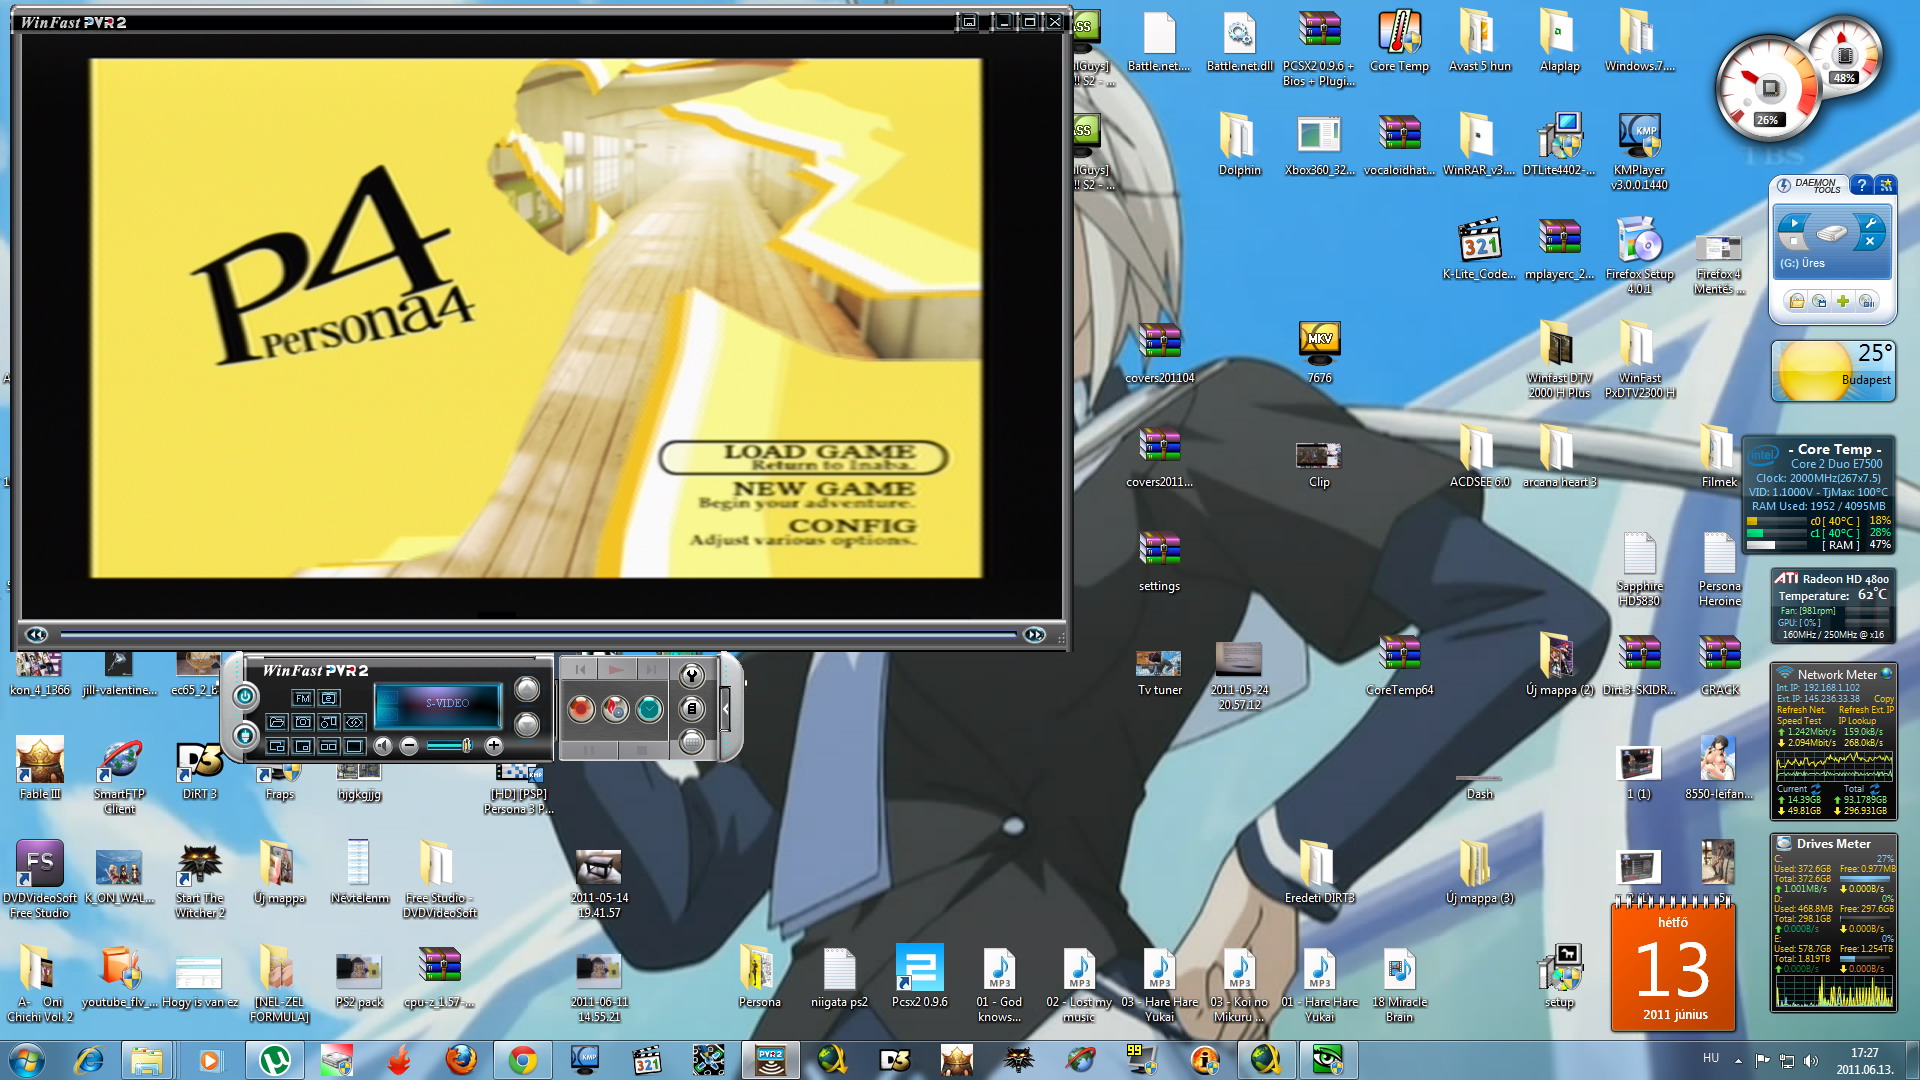1920x1080 pixels.
Task: Open the DiRT 3 desktop shortcut
Action: click(x=199, y=770)
